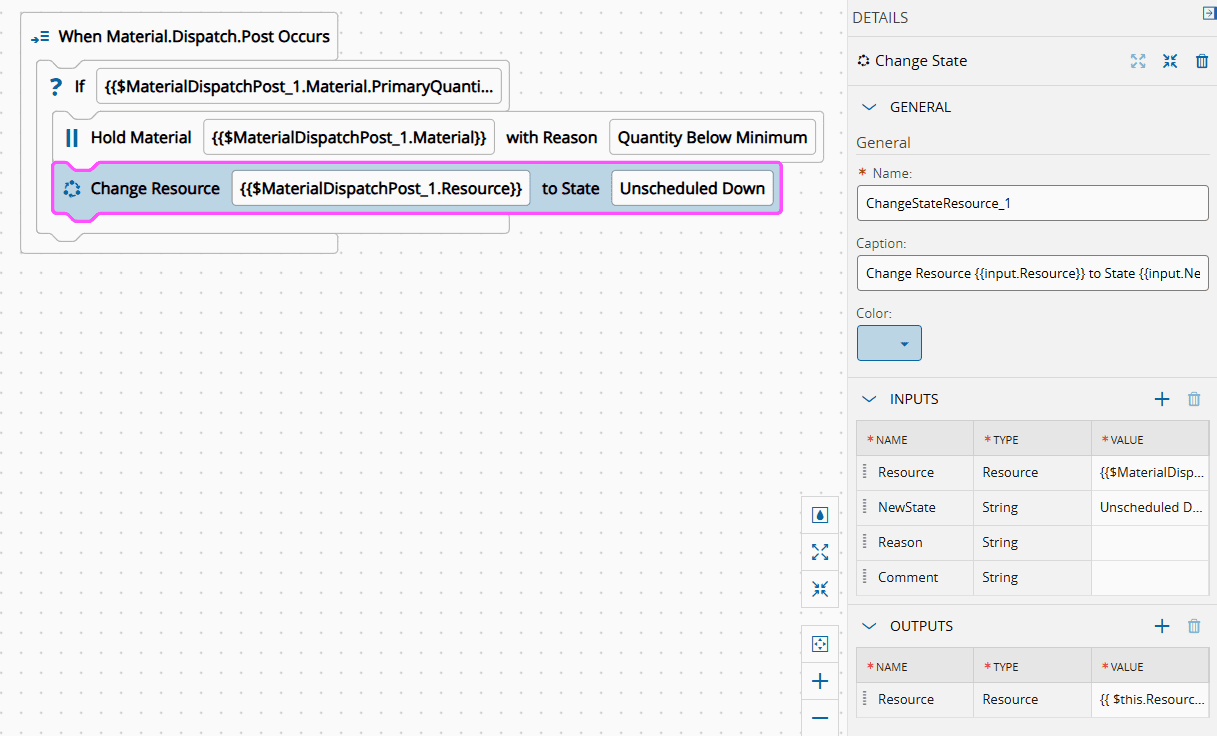Screen dimensions: 1217x736
Task: Click collapse-all icon in Change State header
Action: point(1170,61)
